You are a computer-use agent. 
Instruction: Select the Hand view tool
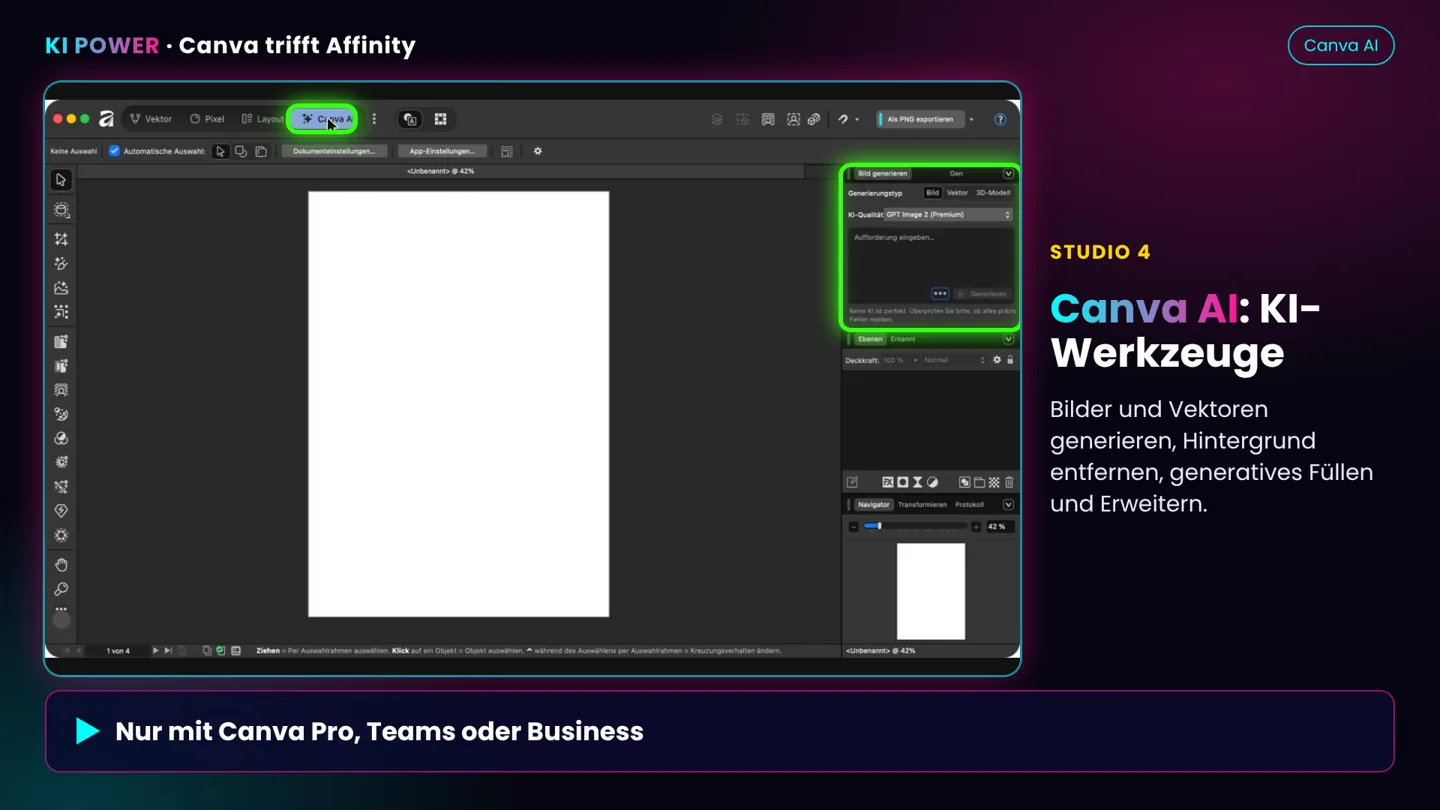61,565
